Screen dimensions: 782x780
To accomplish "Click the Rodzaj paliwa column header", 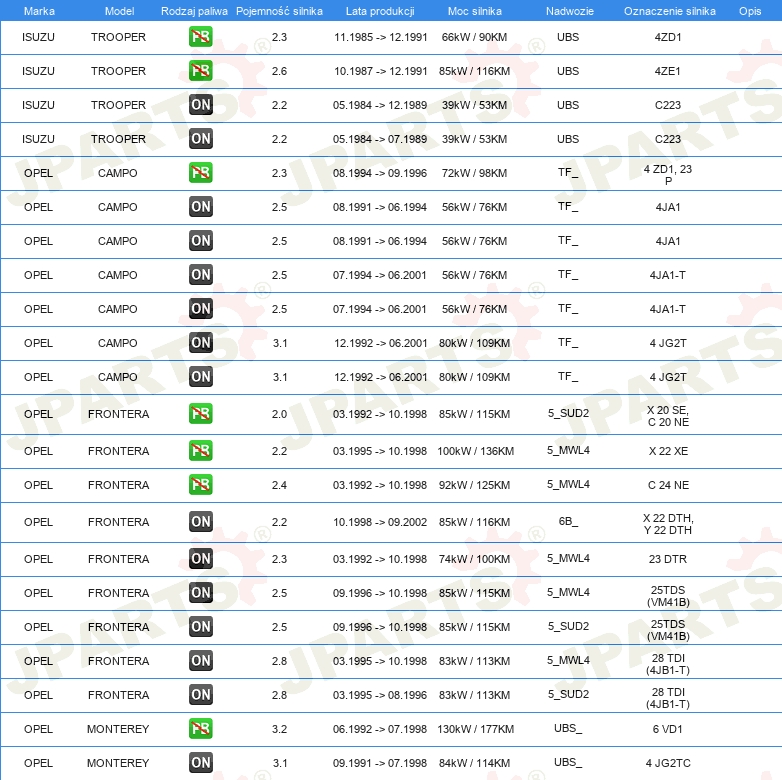I will point(194,11).
